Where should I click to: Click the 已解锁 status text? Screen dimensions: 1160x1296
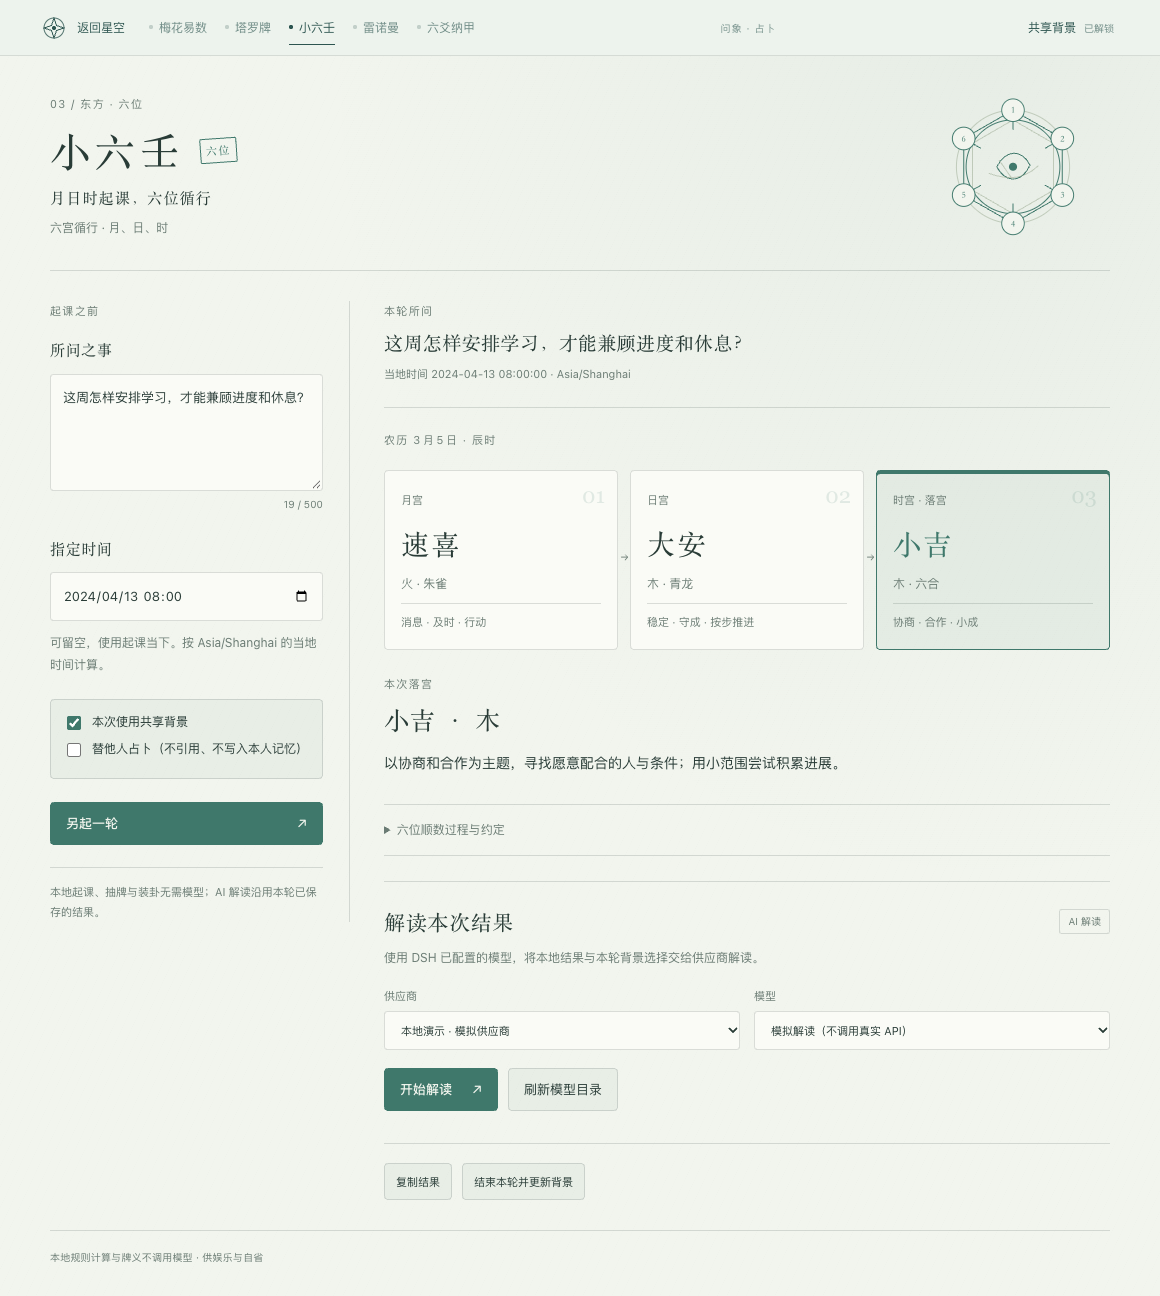[1099, 29]
